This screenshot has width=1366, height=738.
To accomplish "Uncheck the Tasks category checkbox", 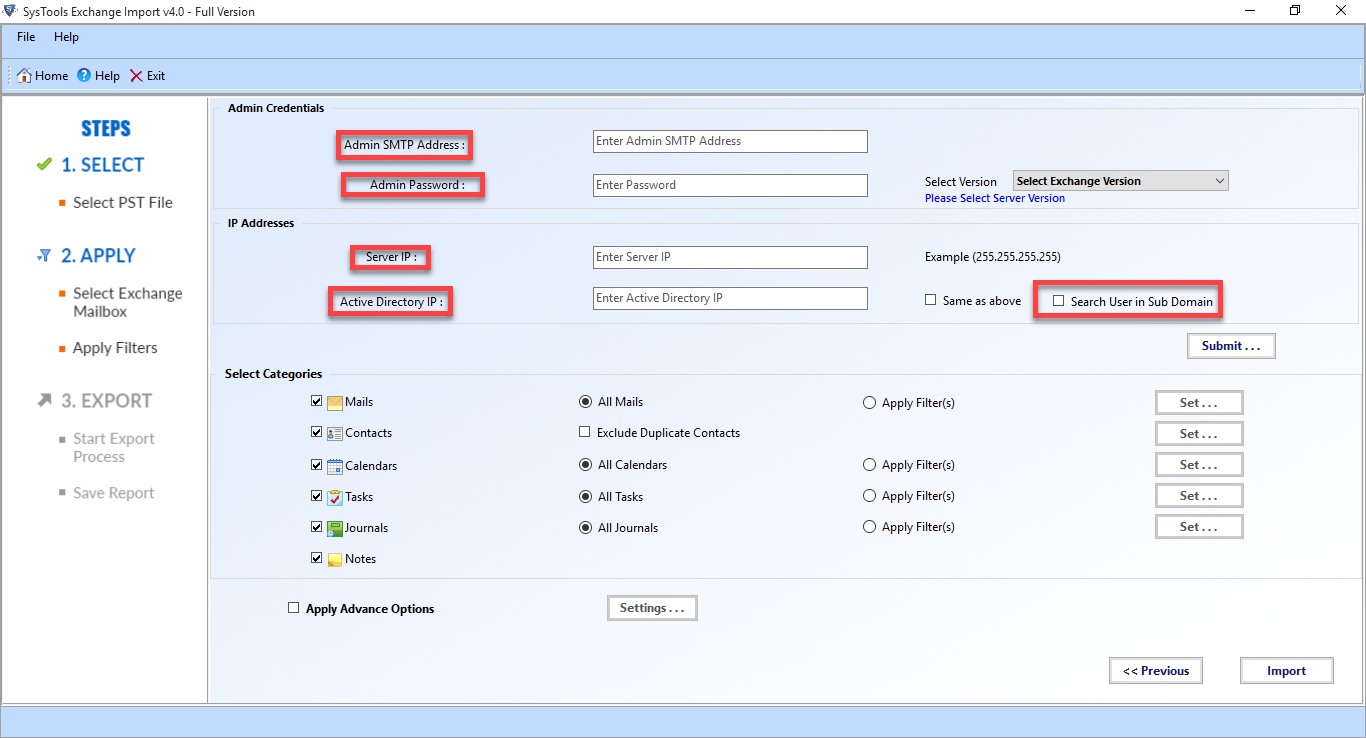I will [x=317, y=496].
